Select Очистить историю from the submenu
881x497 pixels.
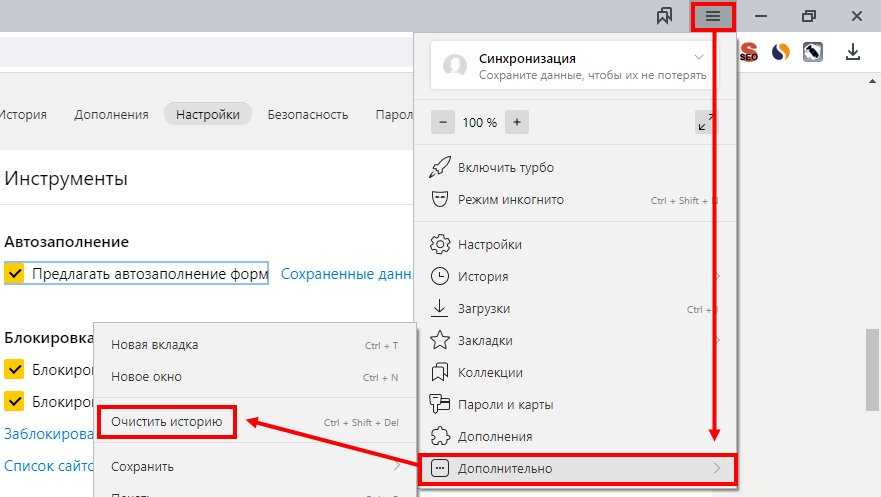[x=166, y=422]
